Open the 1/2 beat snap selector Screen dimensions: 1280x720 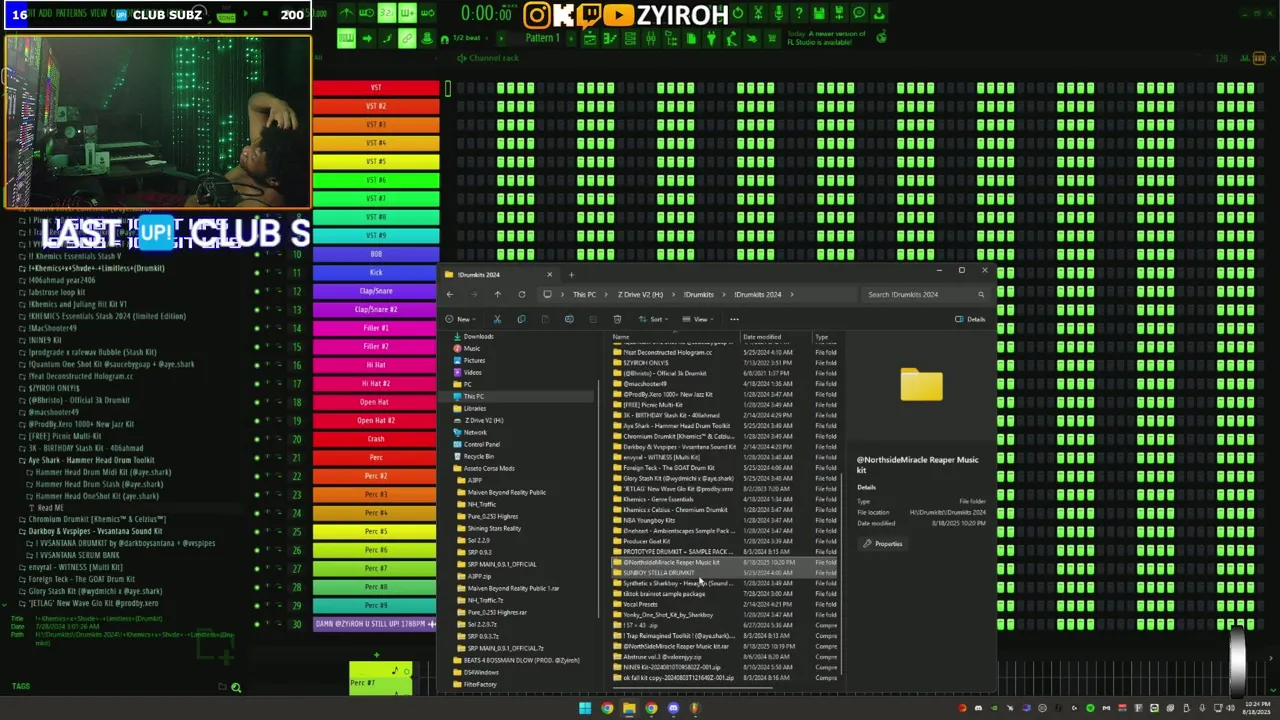coord(467,38)
